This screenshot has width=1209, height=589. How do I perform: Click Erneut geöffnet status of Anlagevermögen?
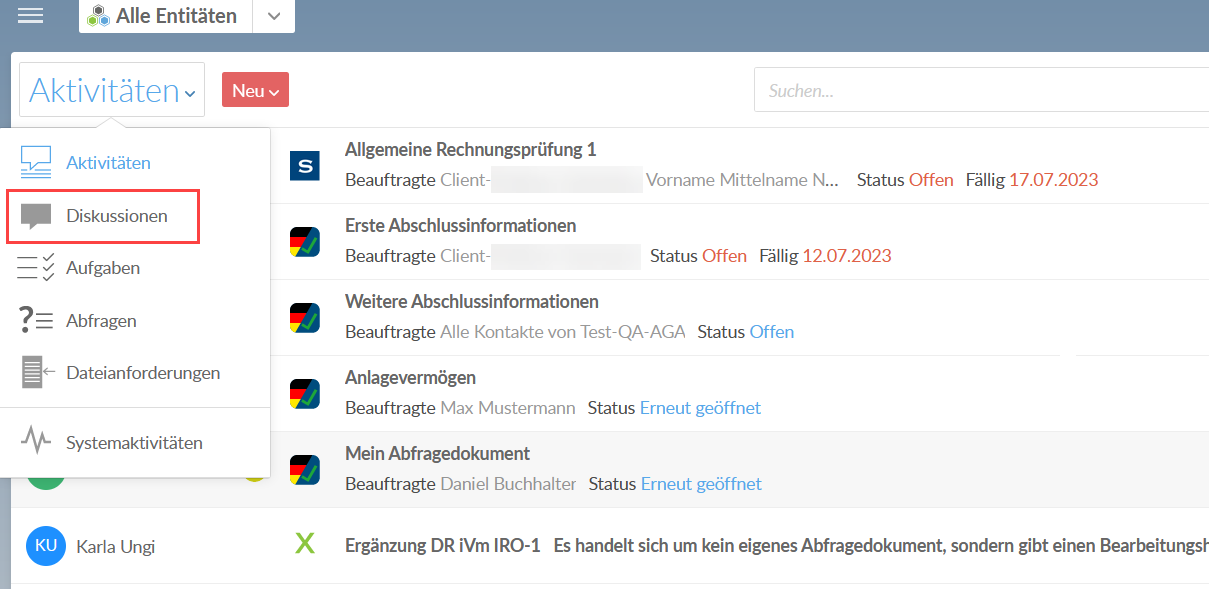coord(700,408)
